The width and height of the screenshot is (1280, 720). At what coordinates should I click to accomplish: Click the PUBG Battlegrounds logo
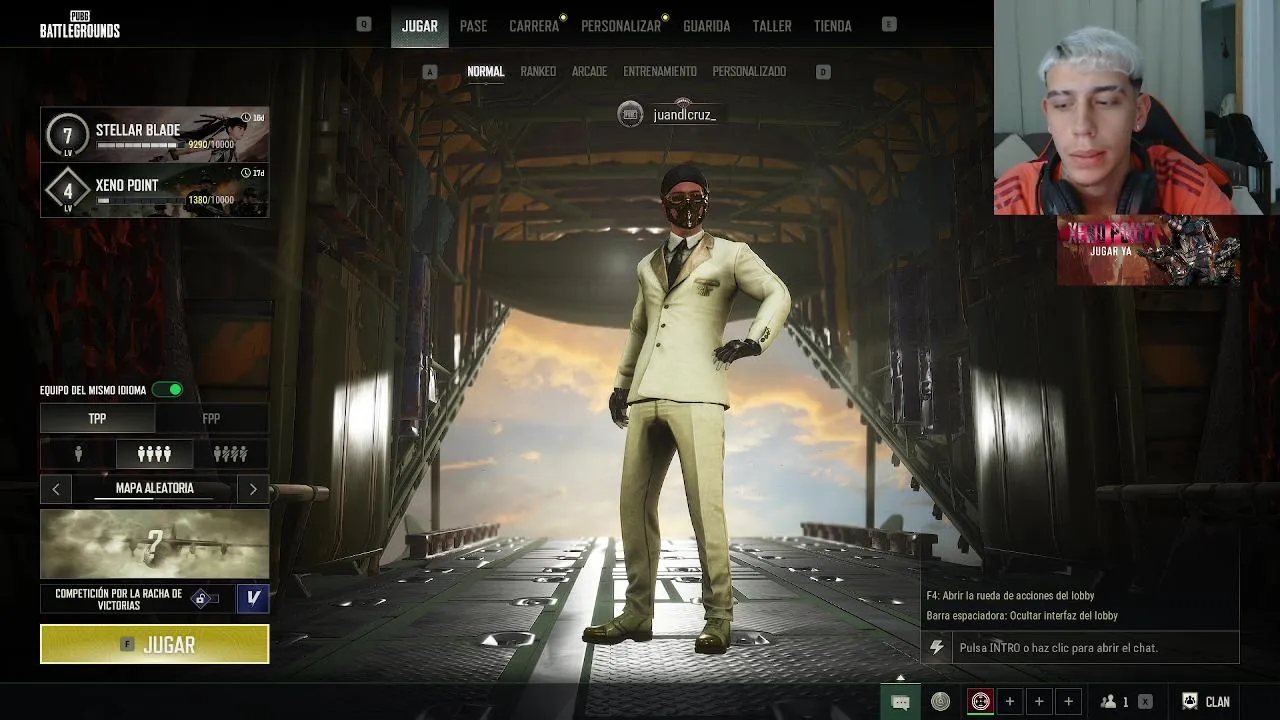pos(80,25)
